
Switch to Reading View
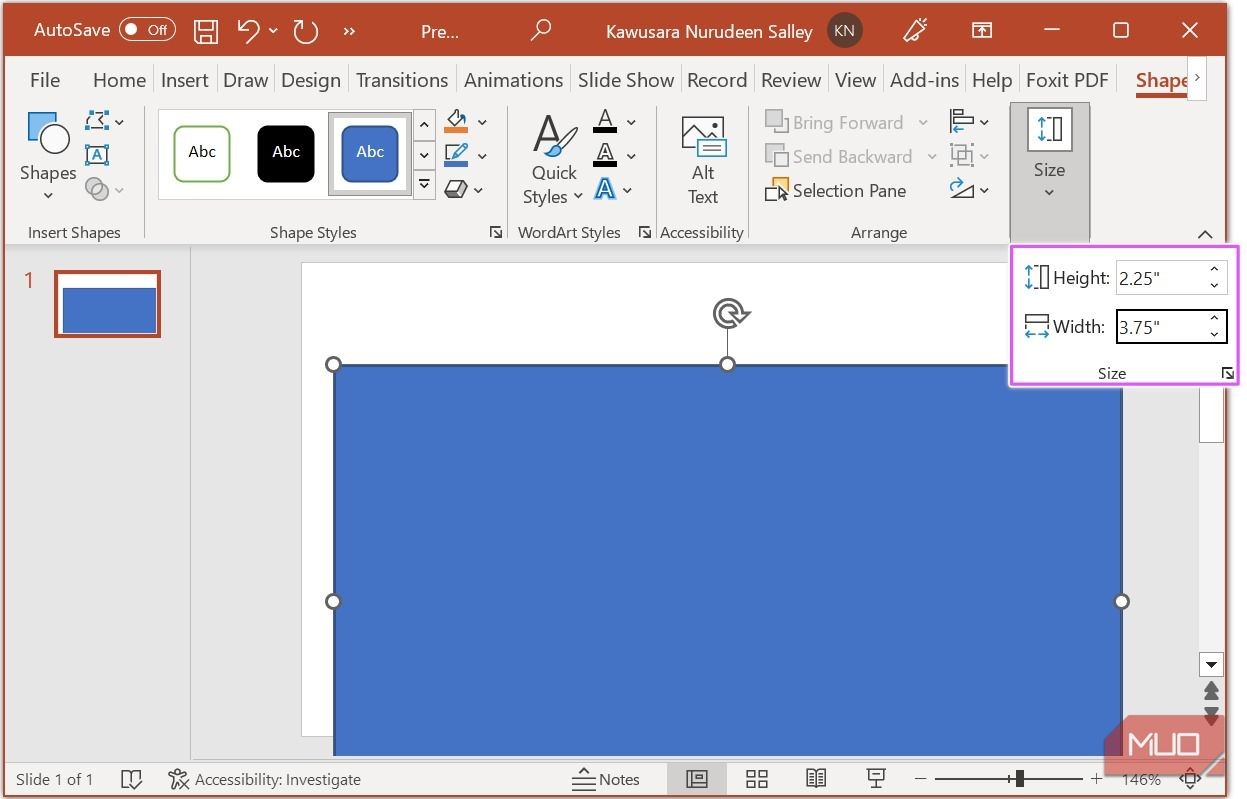click(816, 779)
